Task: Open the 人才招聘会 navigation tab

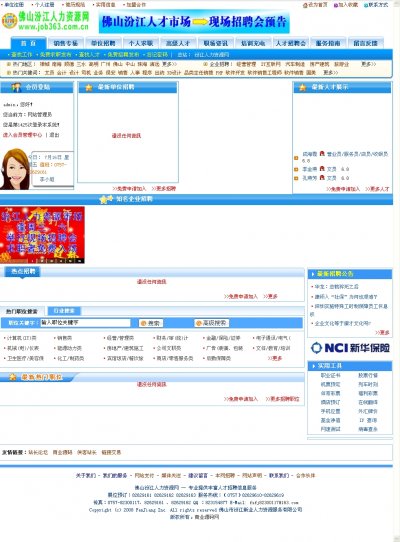Action: 291,43
